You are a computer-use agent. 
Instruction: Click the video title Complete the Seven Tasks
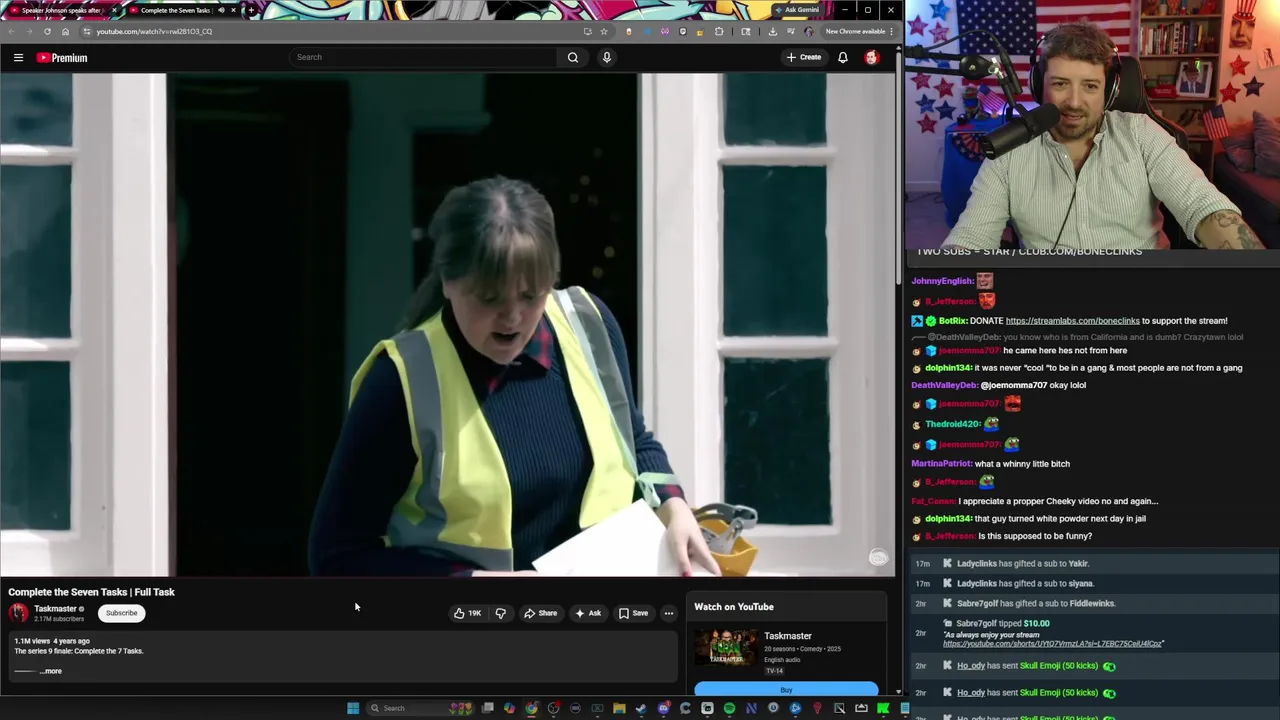coord(91,592)
